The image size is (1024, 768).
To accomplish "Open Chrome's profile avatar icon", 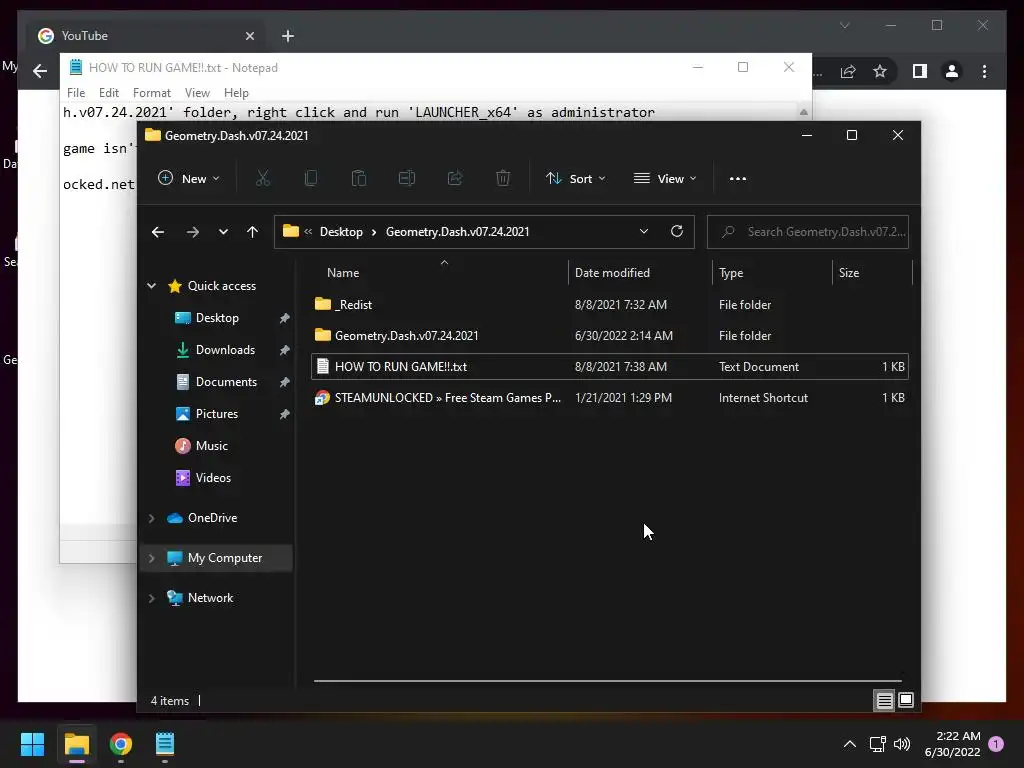I will click(x=952, y=71).
